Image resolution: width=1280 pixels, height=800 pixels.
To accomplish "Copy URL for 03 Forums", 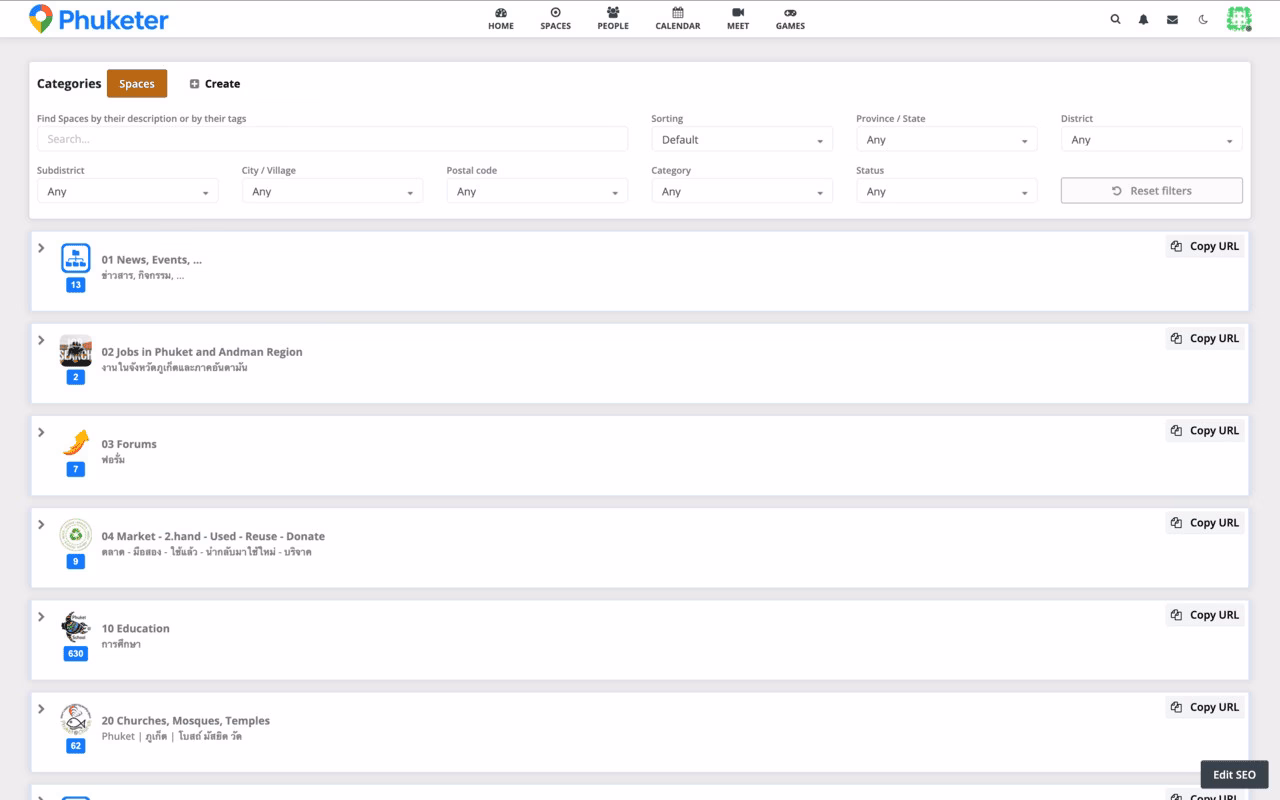I will [1205, 430].
